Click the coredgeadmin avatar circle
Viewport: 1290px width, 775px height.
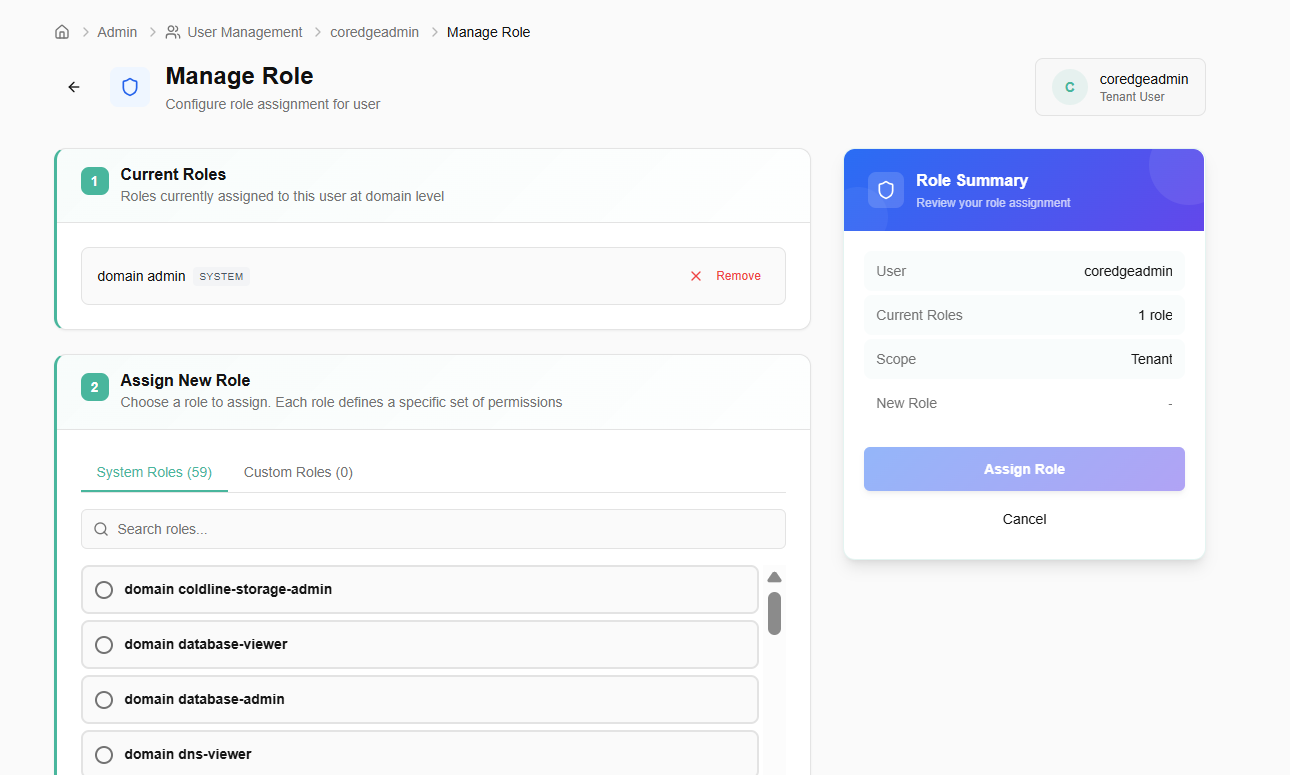tap(1069, 87)
